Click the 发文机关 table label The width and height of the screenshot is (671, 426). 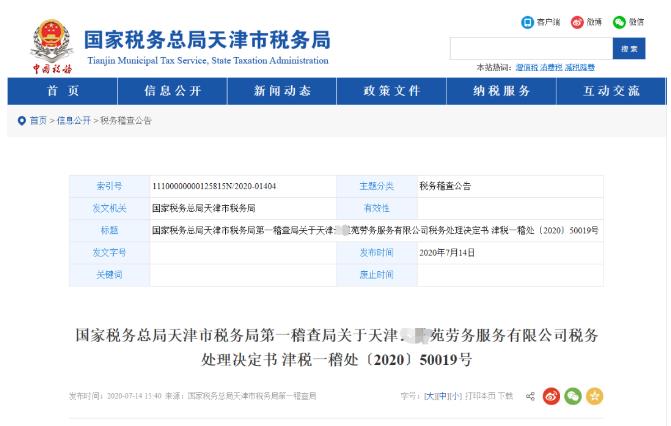[x=109, y=209]
